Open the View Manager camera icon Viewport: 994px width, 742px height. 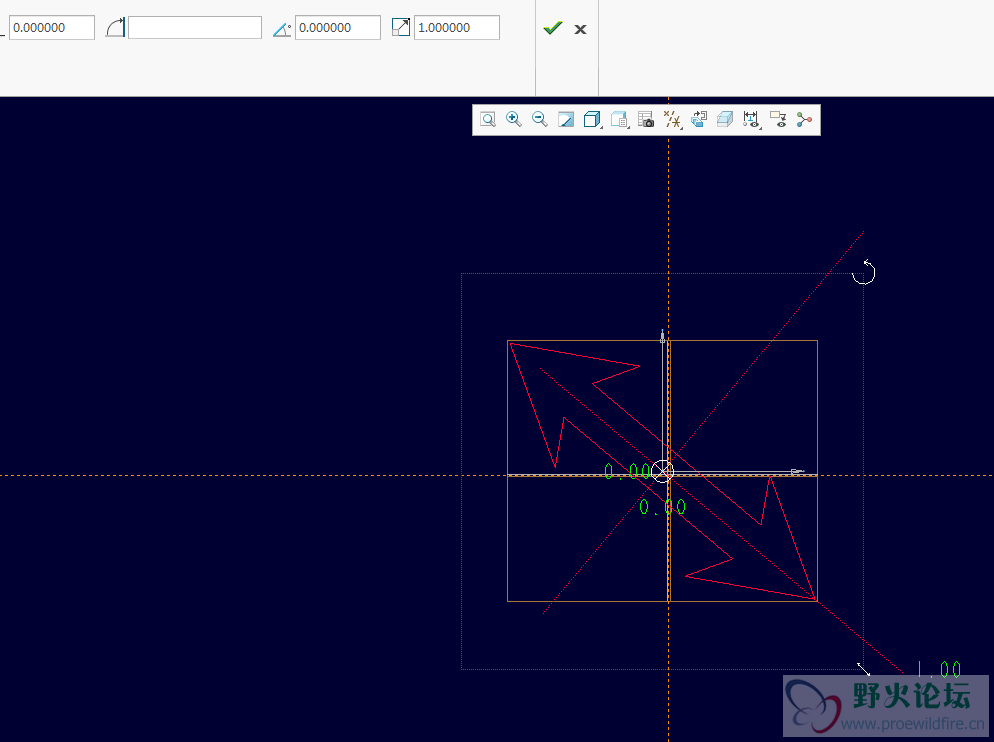646,120
